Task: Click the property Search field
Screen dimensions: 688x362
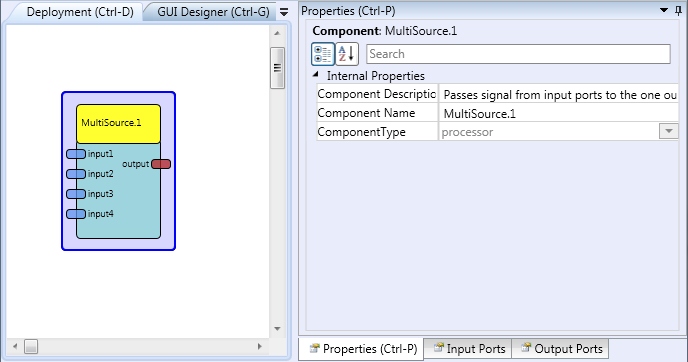Action: pyautogui.click(x=518, y=54)
